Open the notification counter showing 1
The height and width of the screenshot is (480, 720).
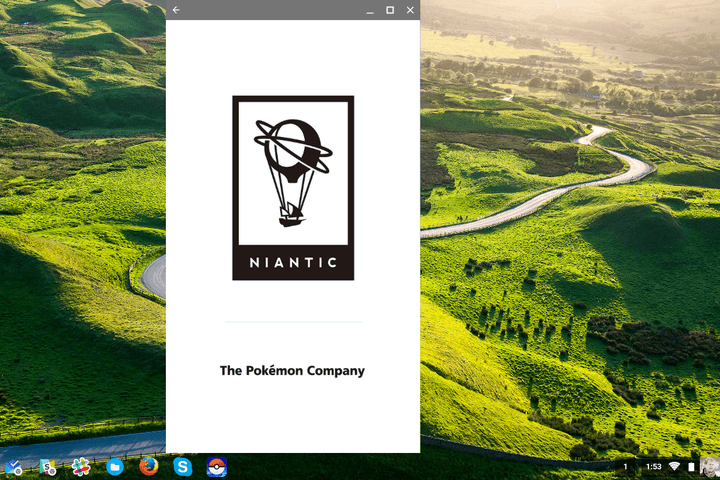click(x=625, y=467)
